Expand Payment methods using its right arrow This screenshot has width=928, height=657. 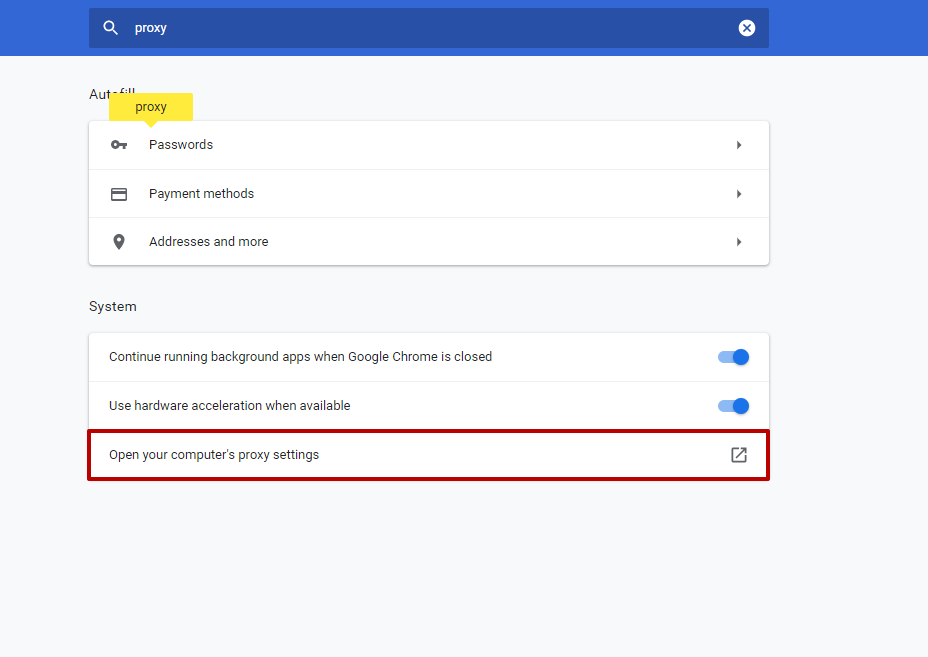point(739,194)
